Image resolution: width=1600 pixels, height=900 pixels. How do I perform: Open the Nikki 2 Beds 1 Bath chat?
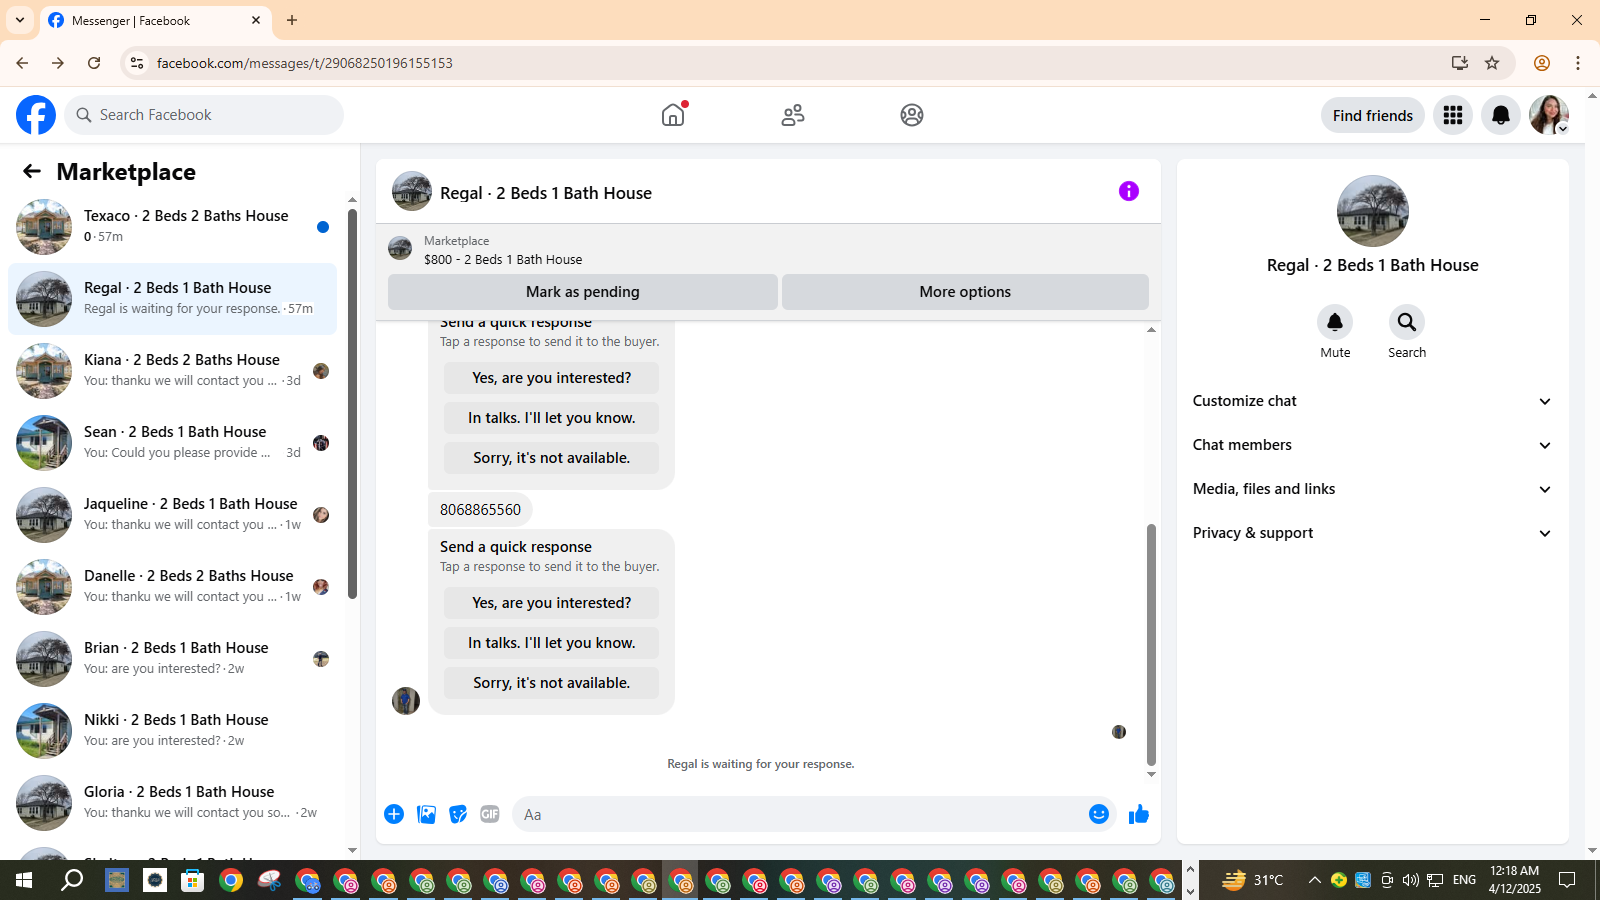(x=172, y=731)
